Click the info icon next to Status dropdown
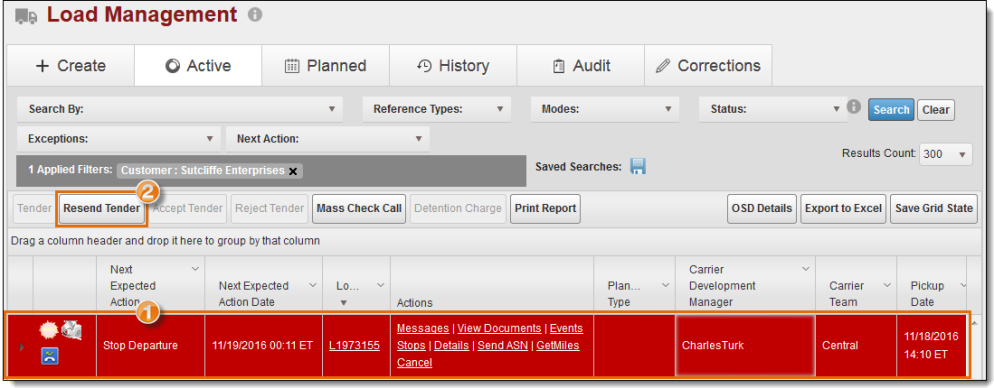The width and height of the screenshot is (994, 388). click(x=854, y=107)
